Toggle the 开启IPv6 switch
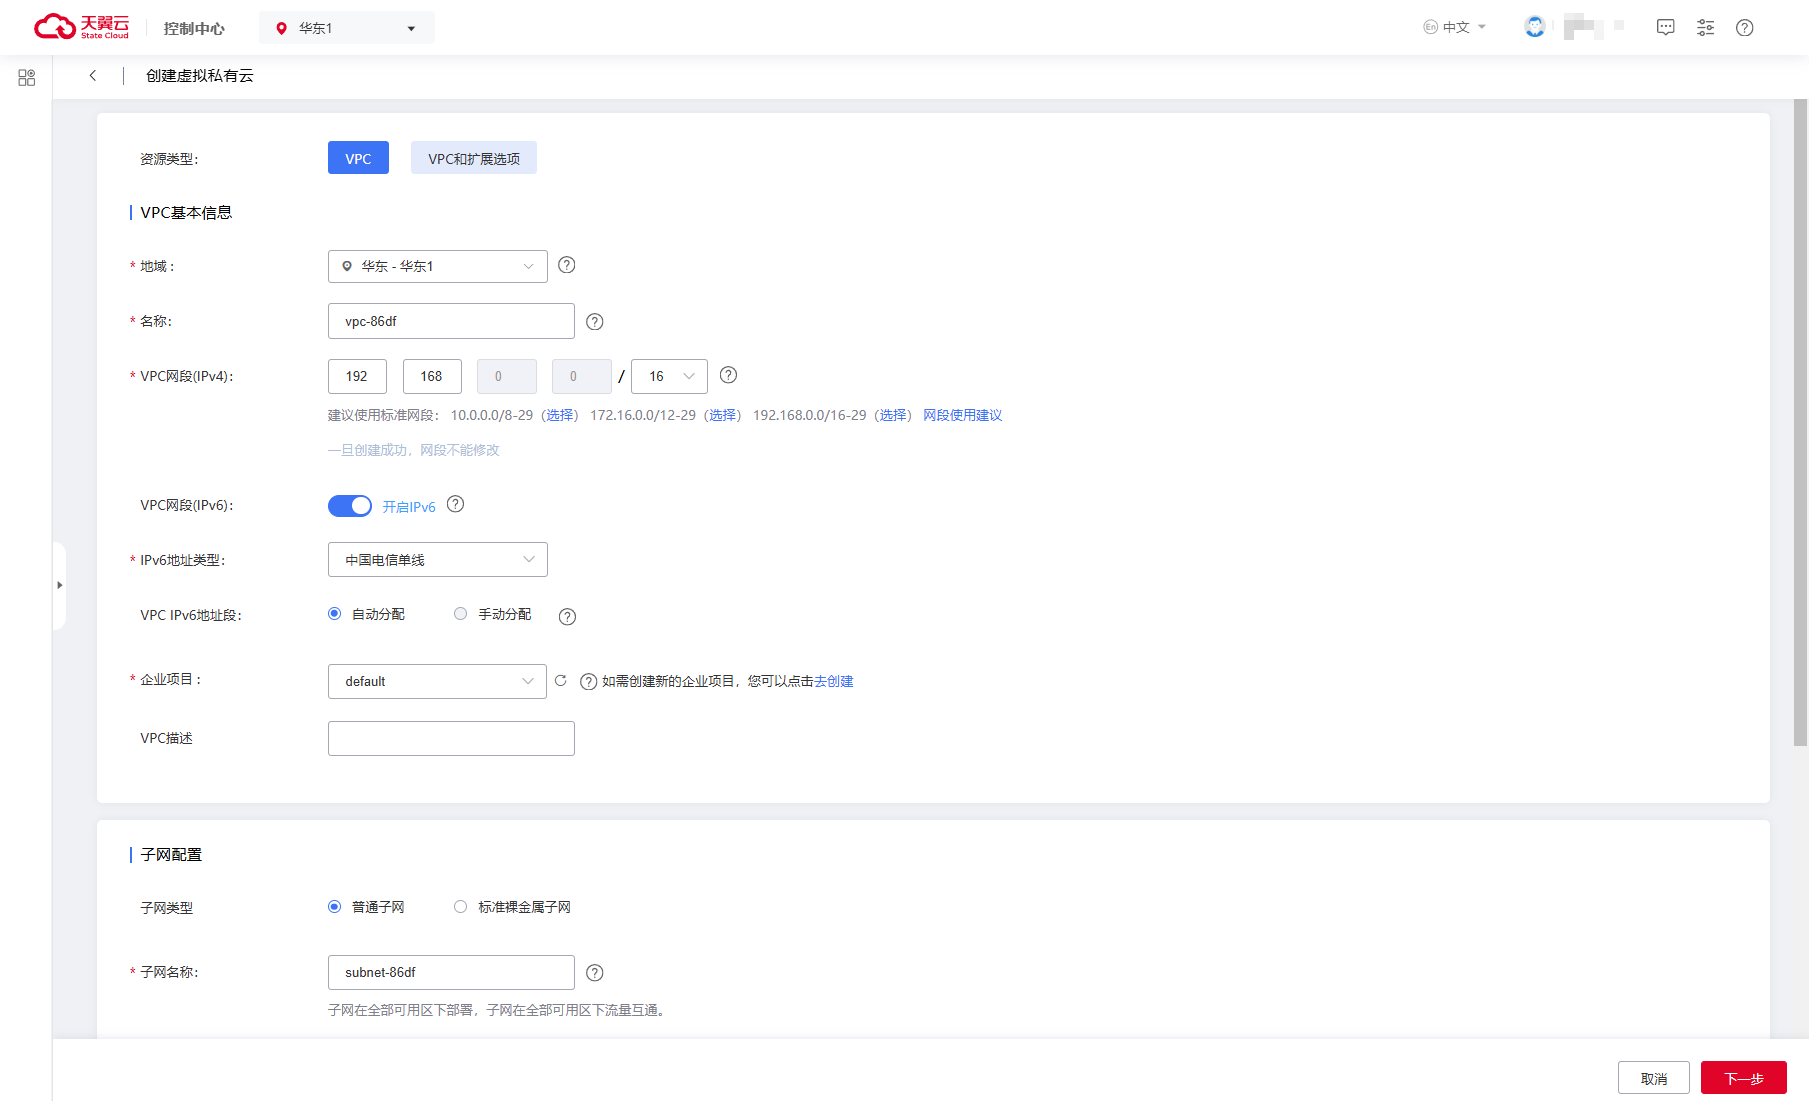Screen dimensions: 1809x1101 click(350, 506)
